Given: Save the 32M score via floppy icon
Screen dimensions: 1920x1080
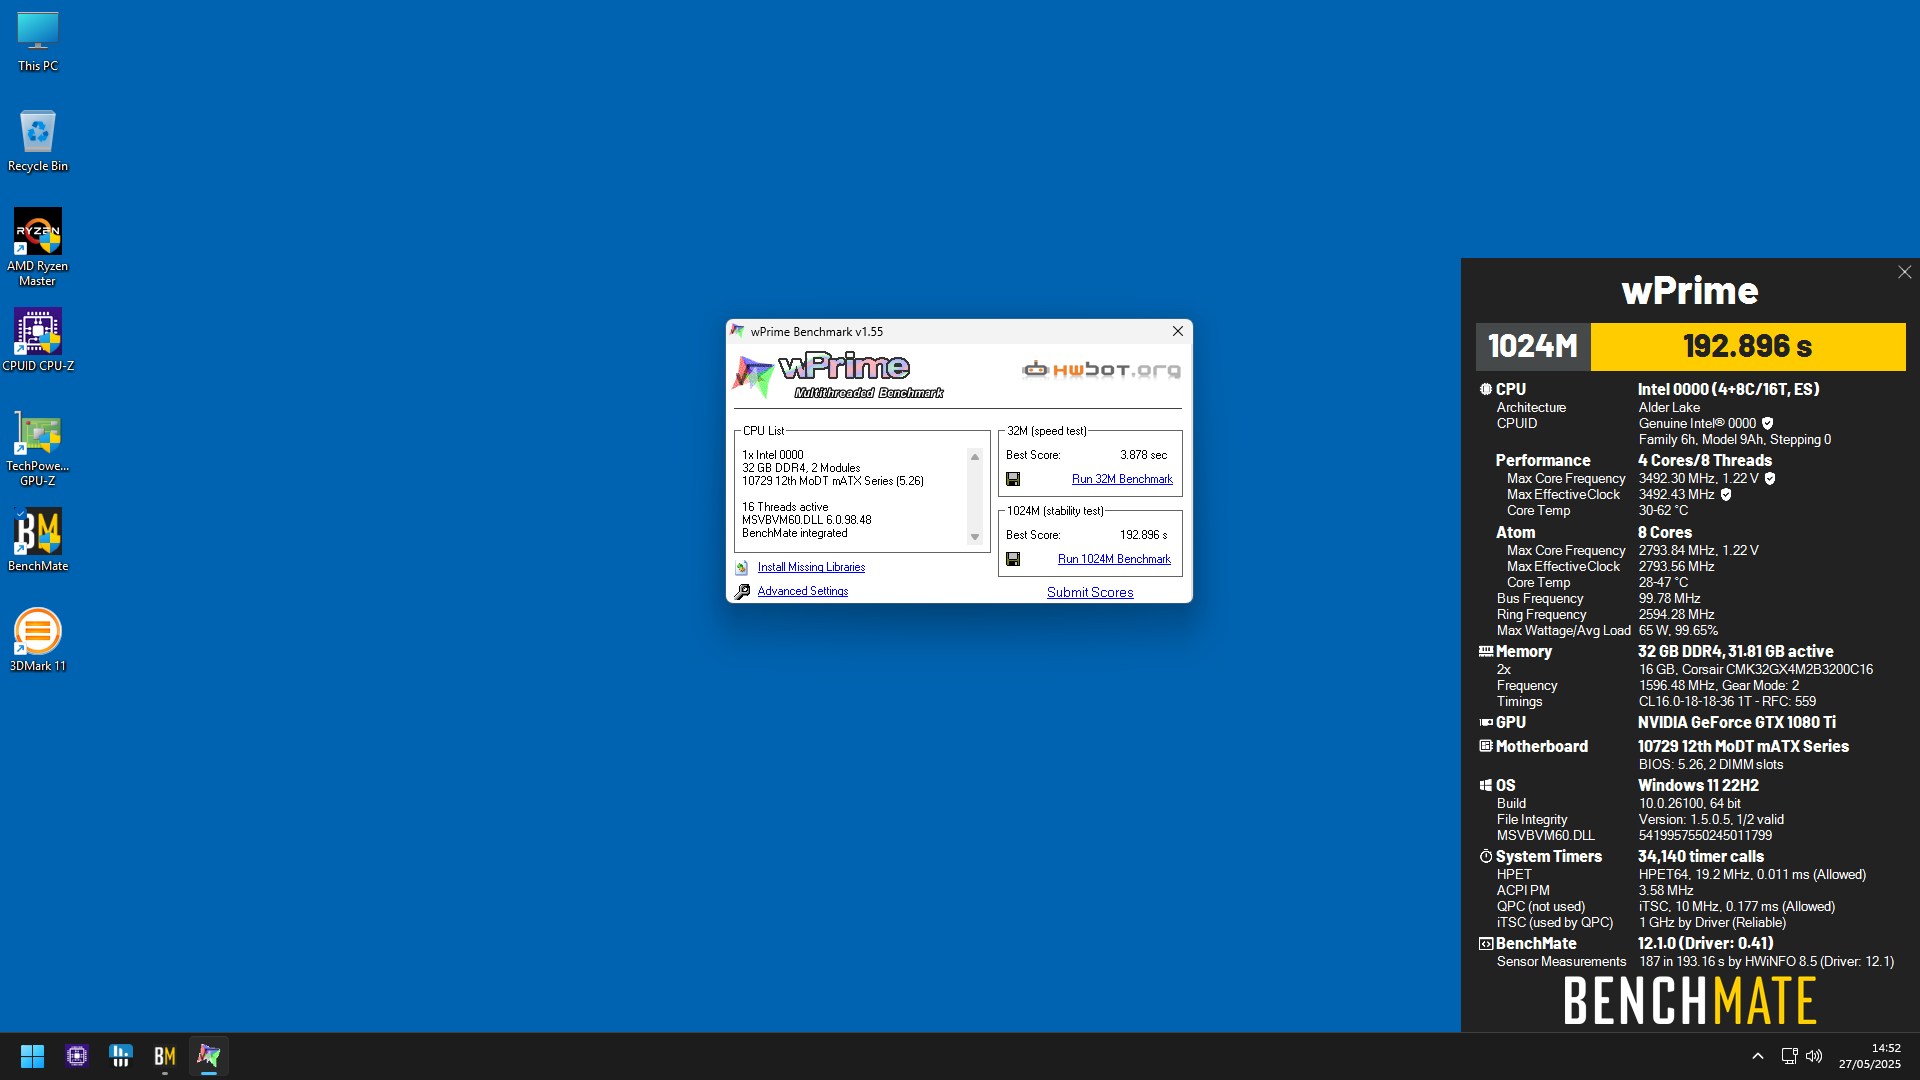Looking at the screenshot, I should (x=1013, y=479).
